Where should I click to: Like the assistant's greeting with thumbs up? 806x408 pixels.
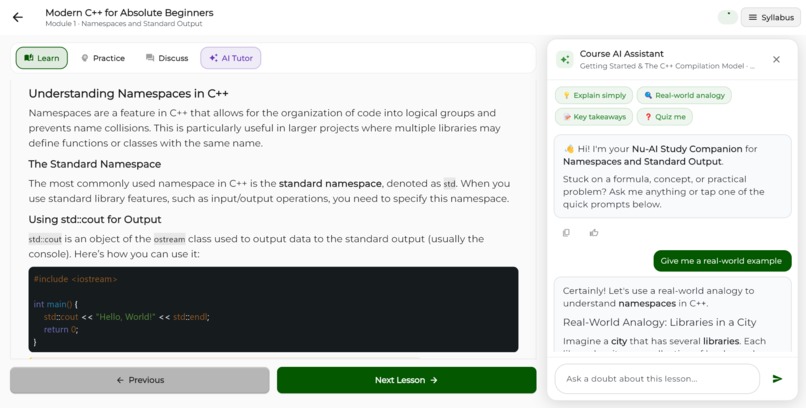click(x=594, y=233)
